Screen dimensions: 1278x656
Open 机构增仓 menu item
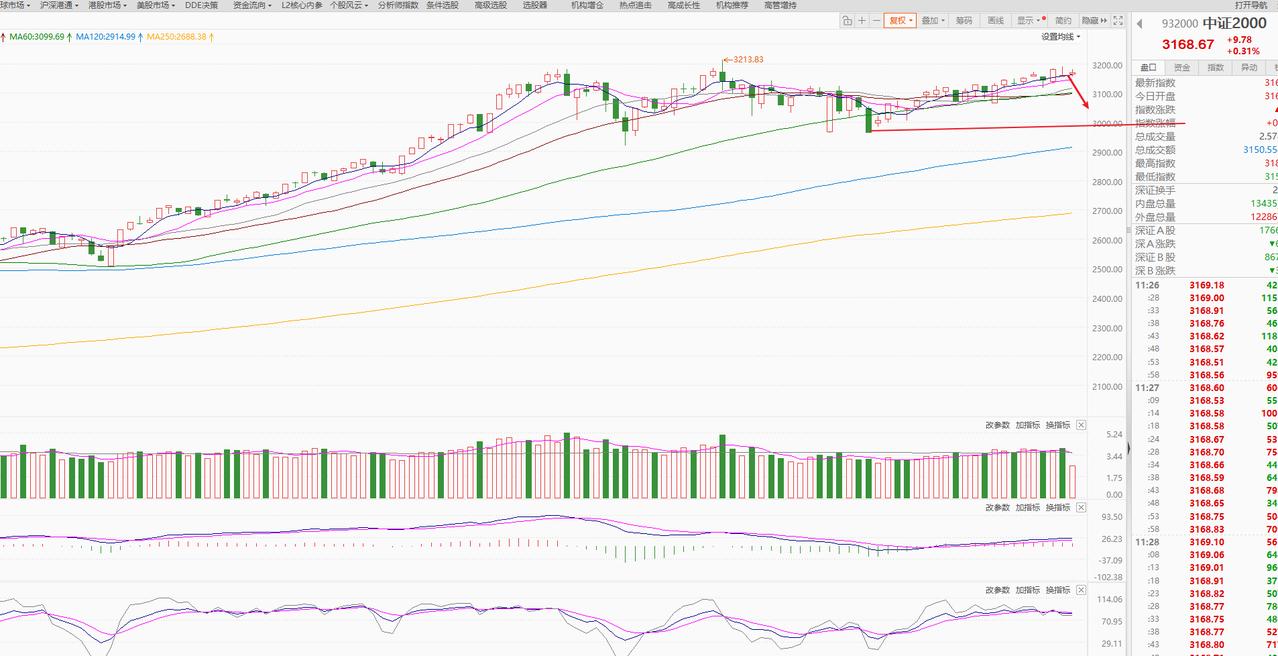pos(587,5)
